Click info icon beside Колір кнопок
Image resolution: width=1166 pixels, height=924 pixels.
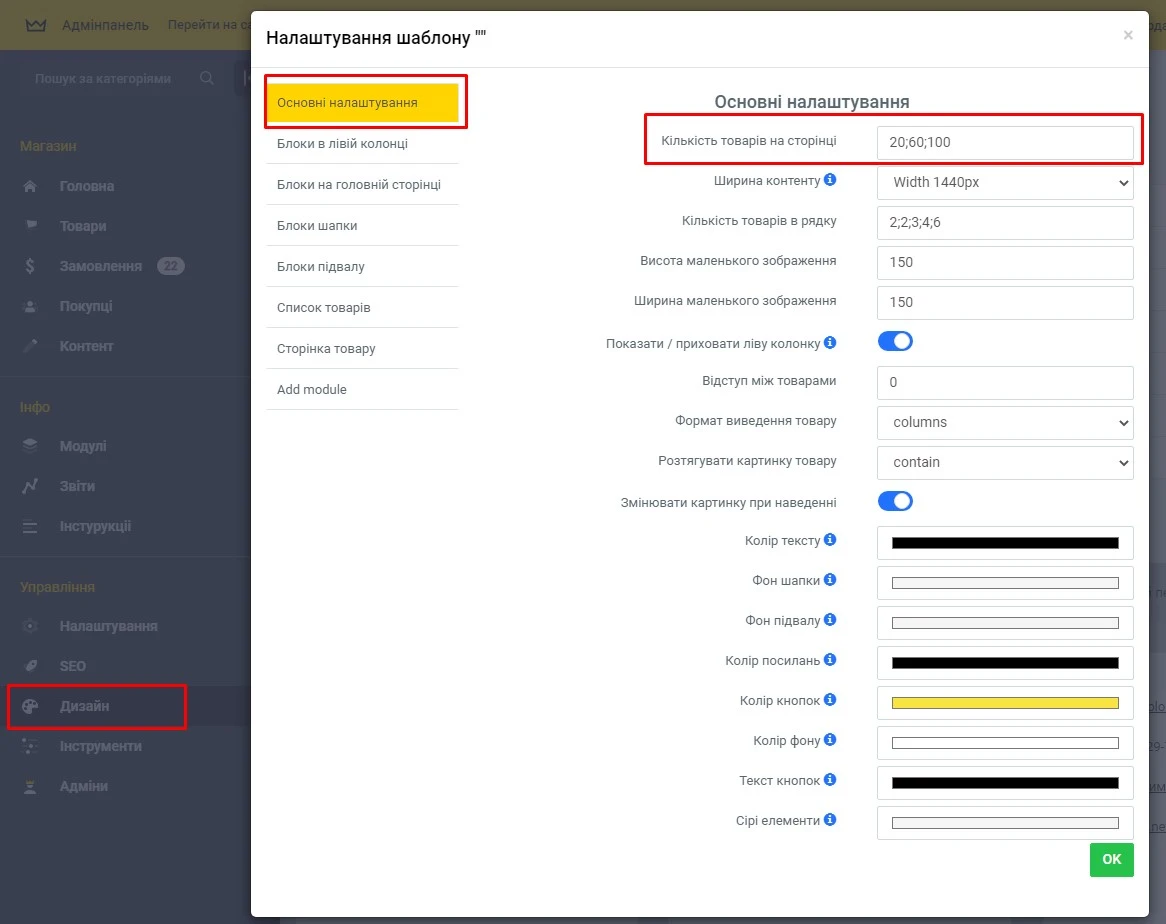(830, 700)
